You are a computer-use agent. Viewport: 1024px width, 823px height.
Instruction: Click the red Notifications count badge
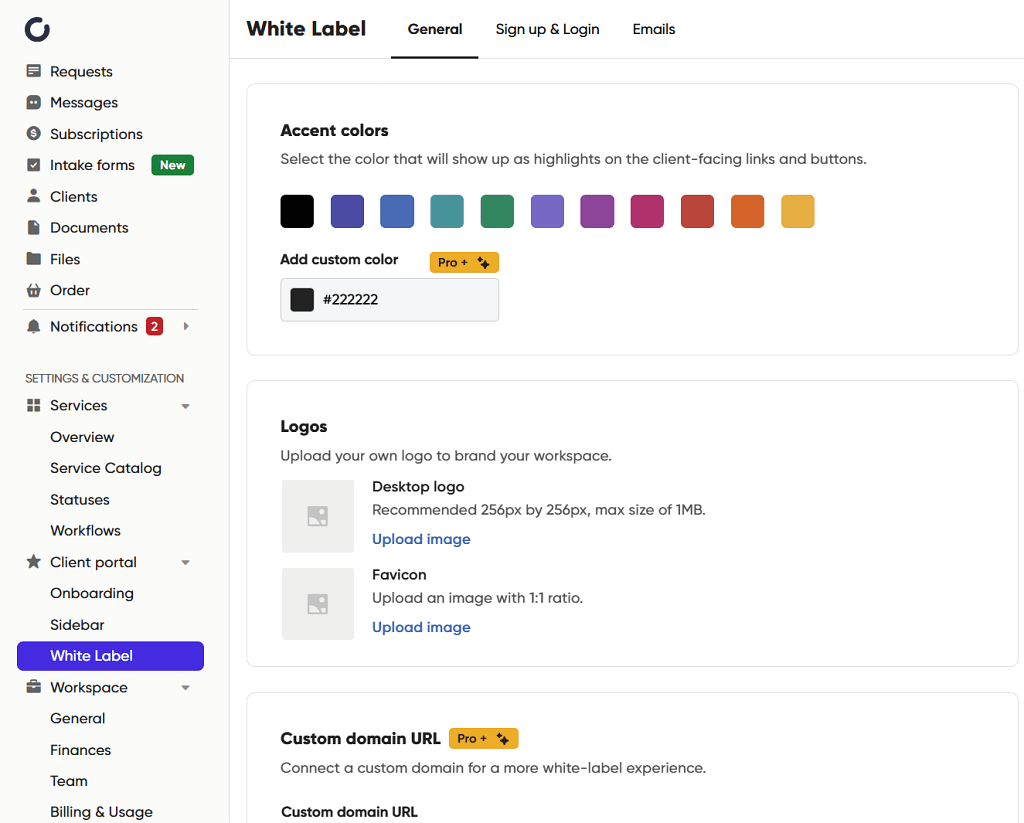(154, 326)
